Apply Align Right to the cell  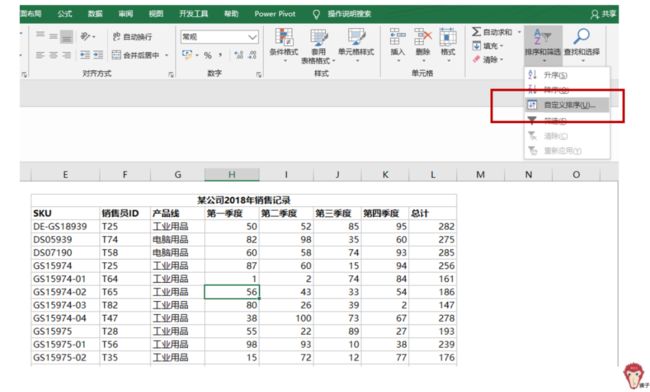tap(66, 55)
